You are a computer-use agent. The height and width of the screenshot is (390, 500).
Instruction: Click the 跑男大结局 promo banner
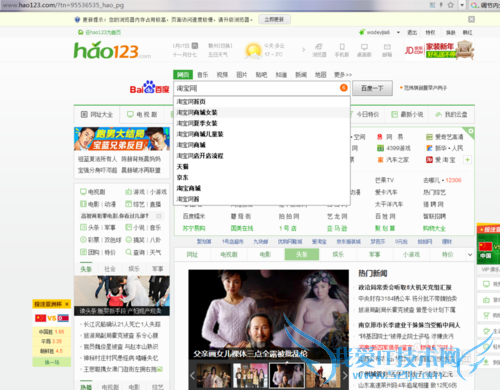(122, 139)
